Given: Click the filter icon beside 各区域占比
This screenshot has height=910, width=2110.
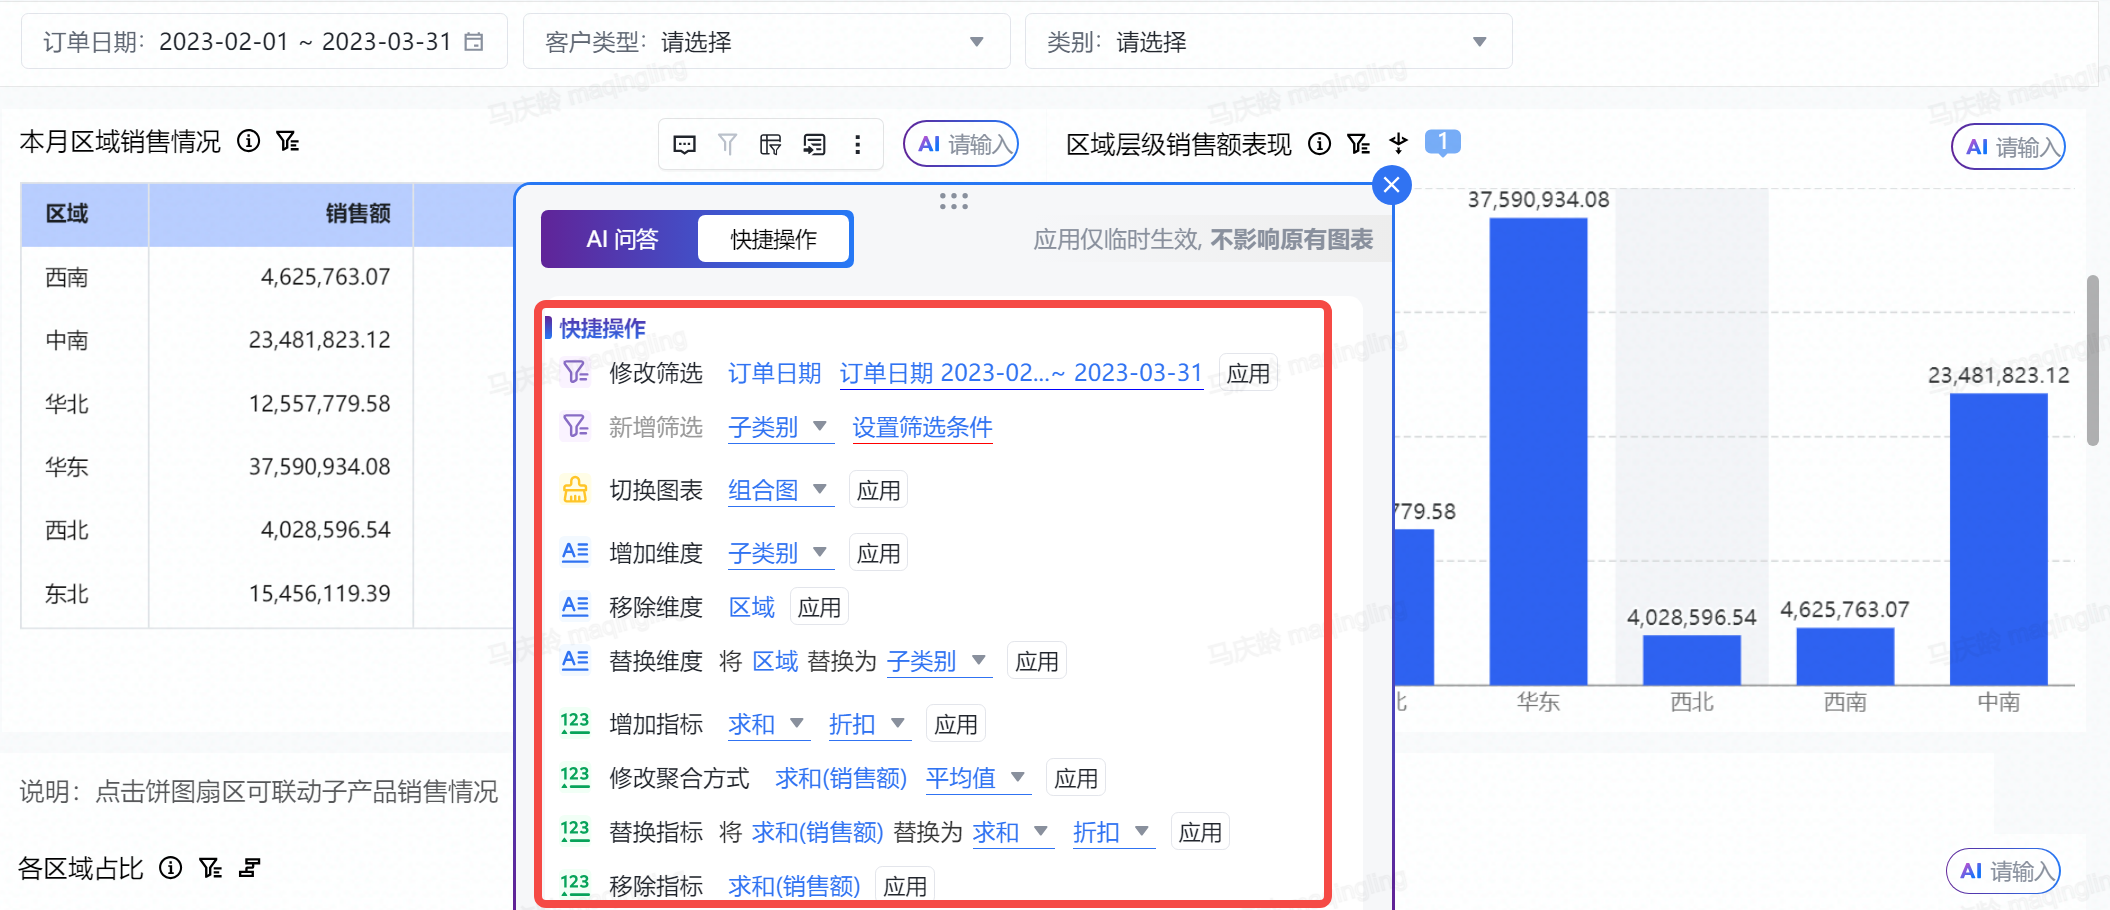Looking at the screenshot, I should (x=210, y=867).
